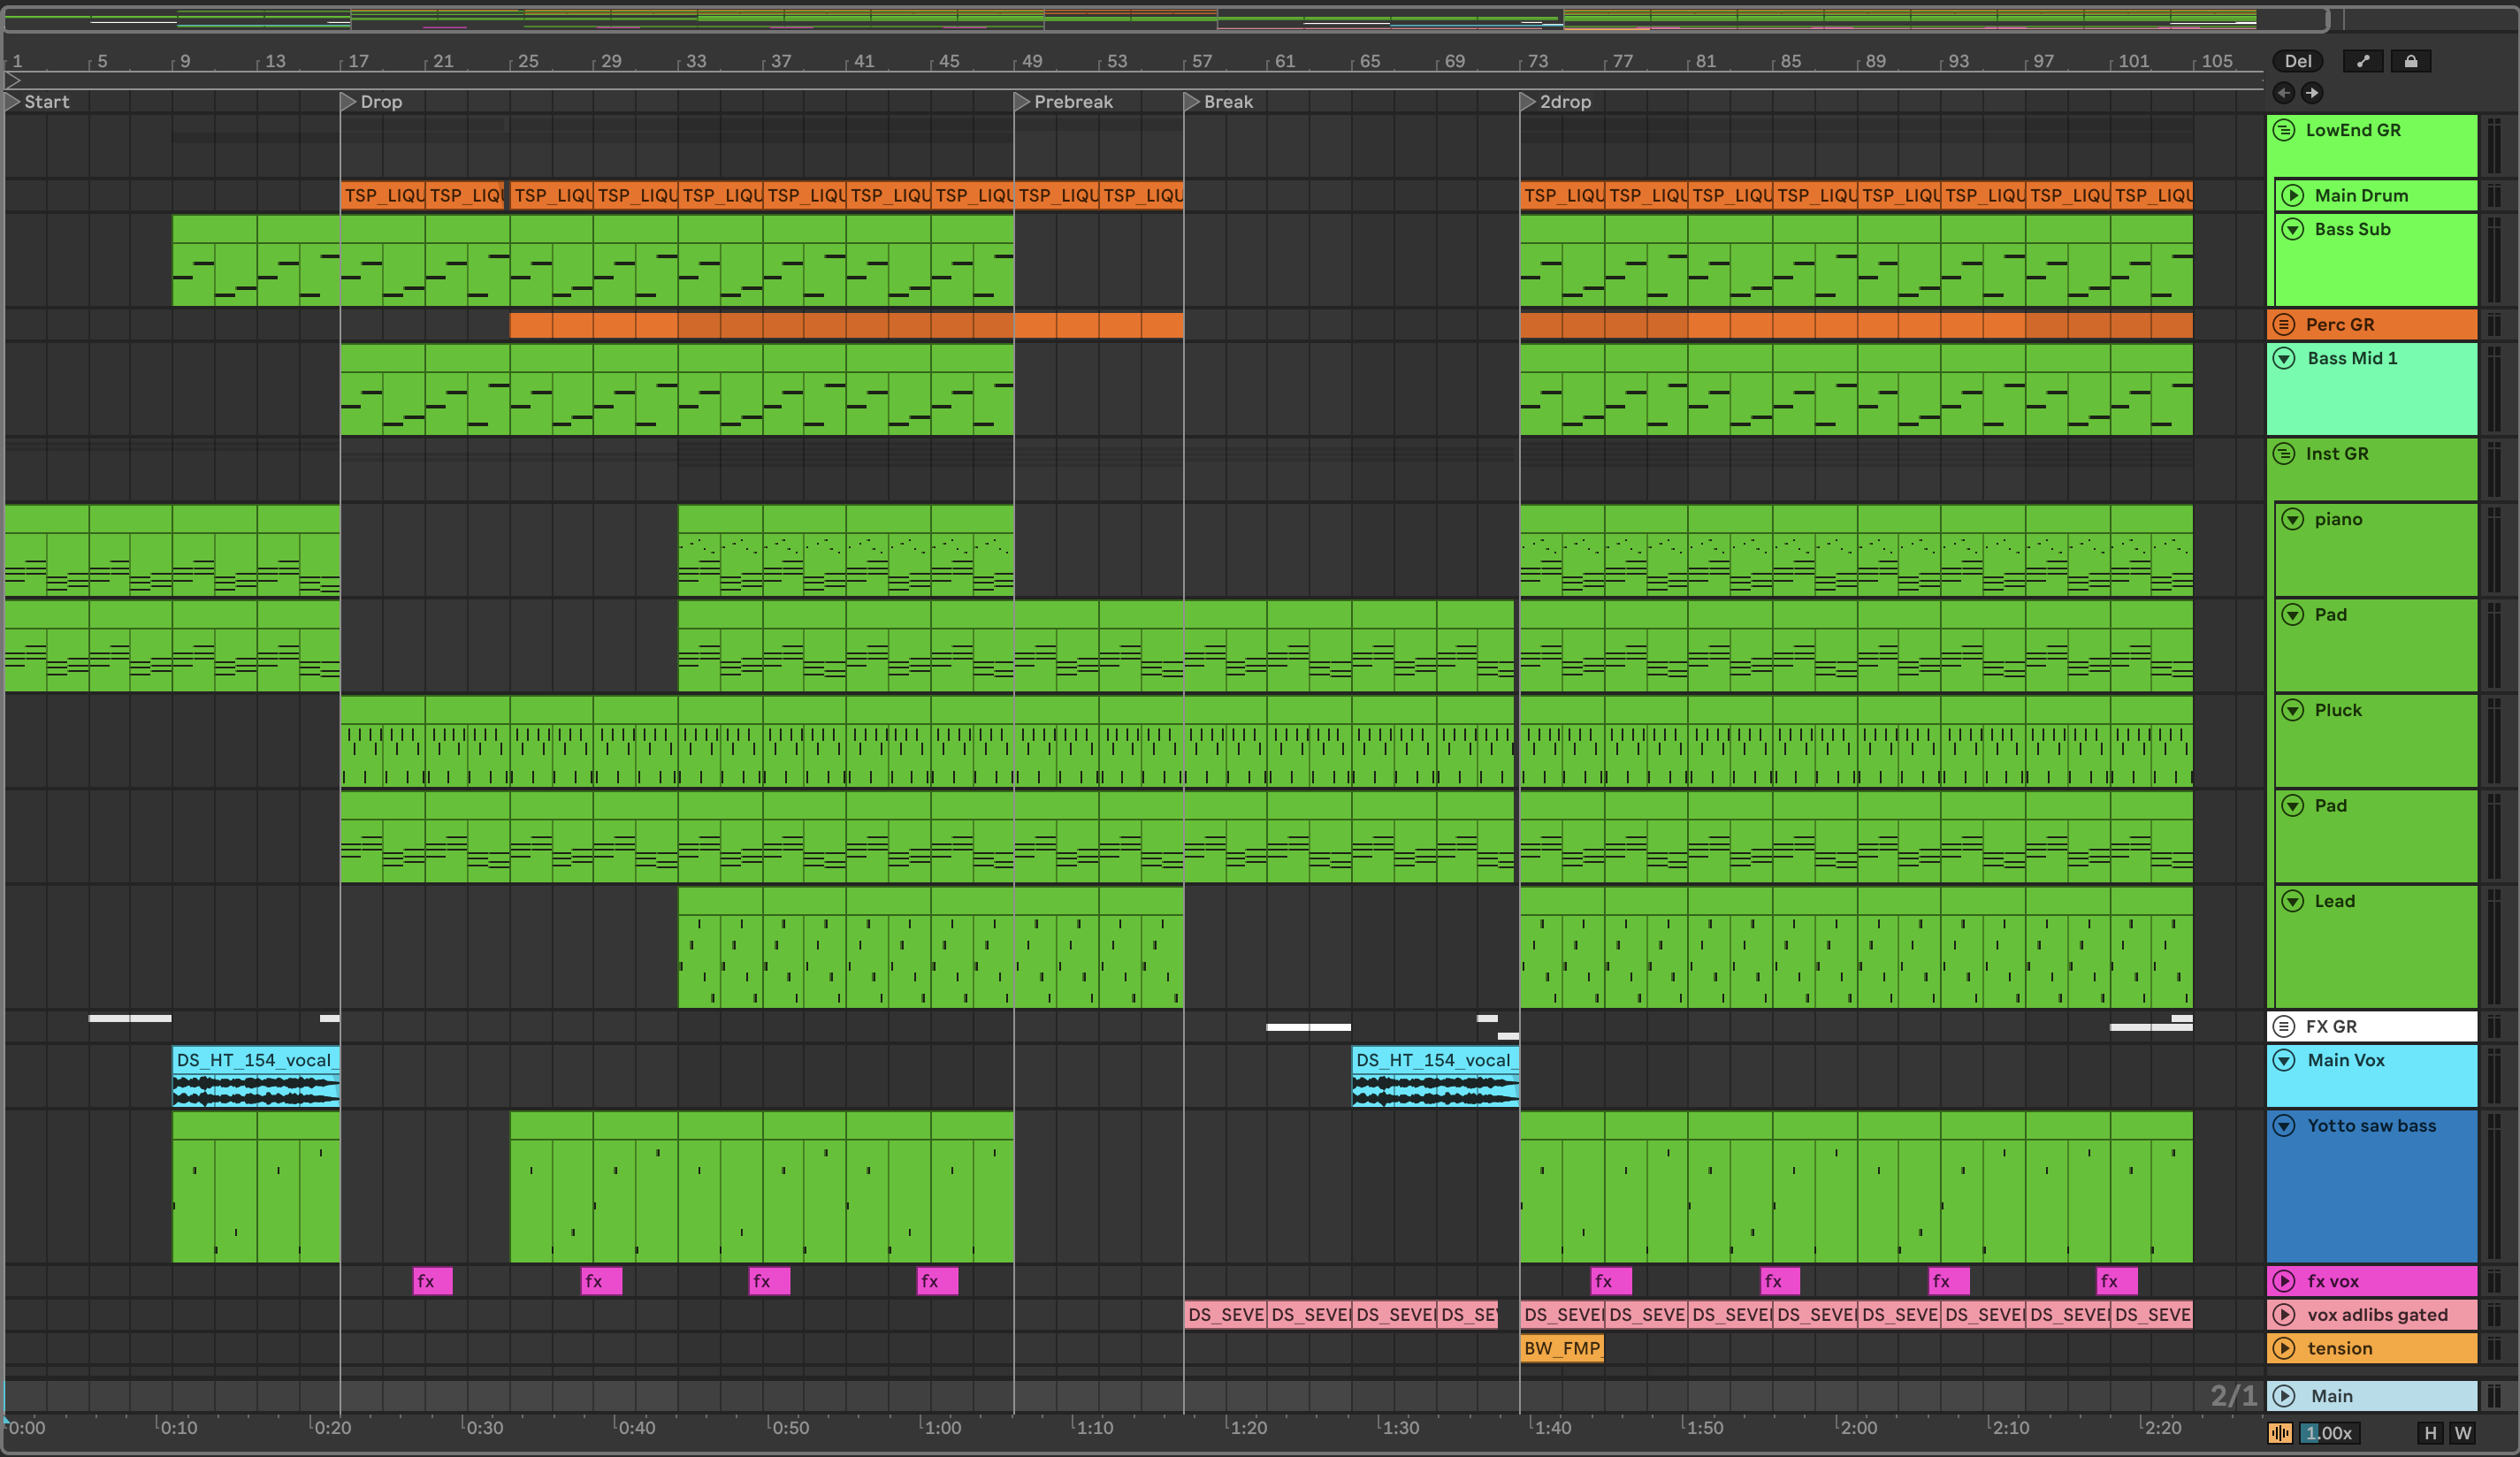Unfold the fx vox track
This screenshot has height=1457, width=2520.
(x=2284, y=1281)
